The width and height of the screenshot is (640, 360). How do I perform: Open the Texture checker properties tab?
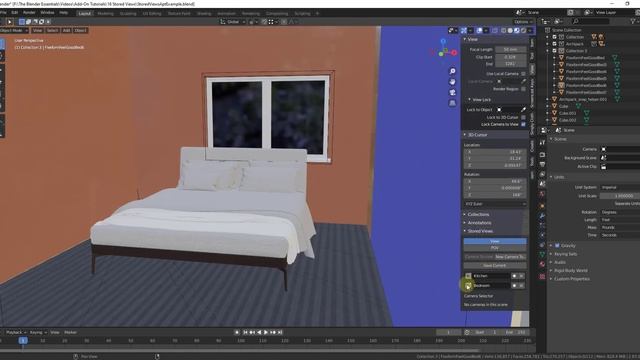tap(542, 276)
